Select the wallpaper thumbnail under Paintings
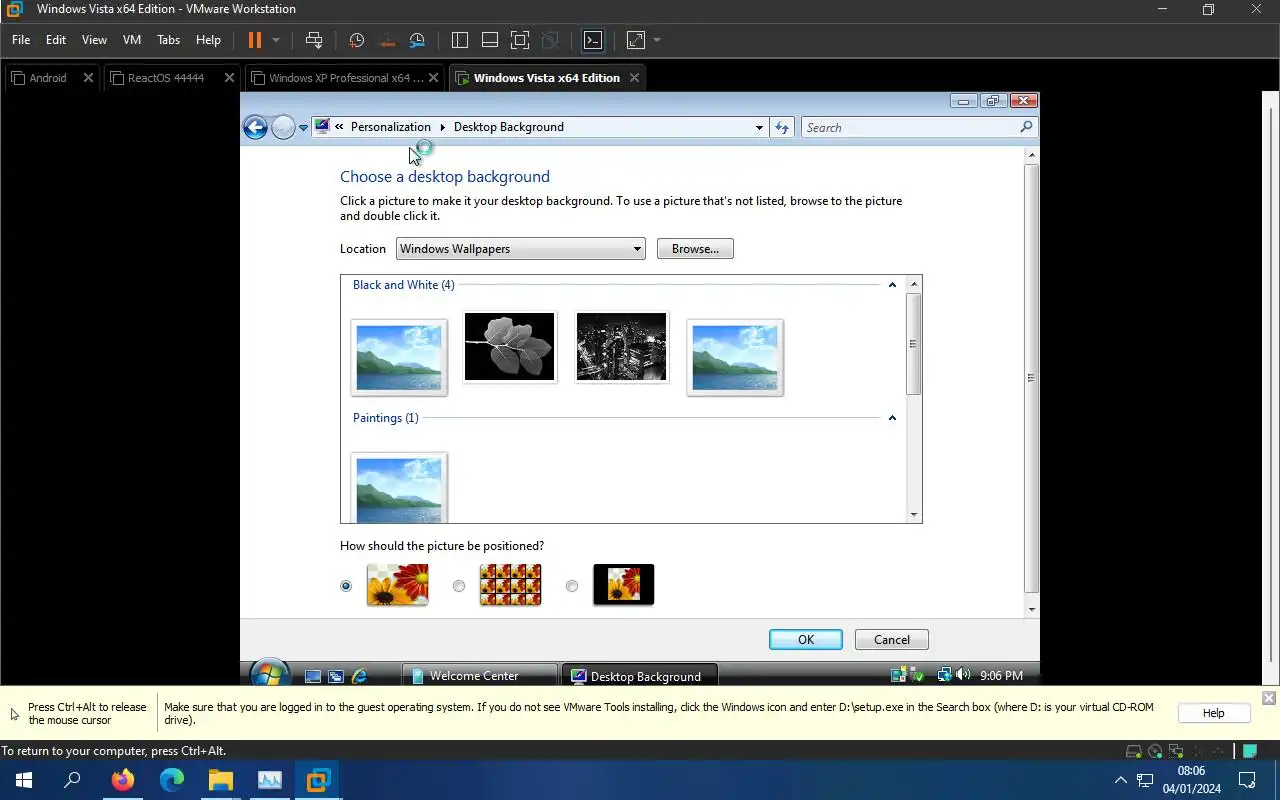1280x800 pixels. [399, 489]
